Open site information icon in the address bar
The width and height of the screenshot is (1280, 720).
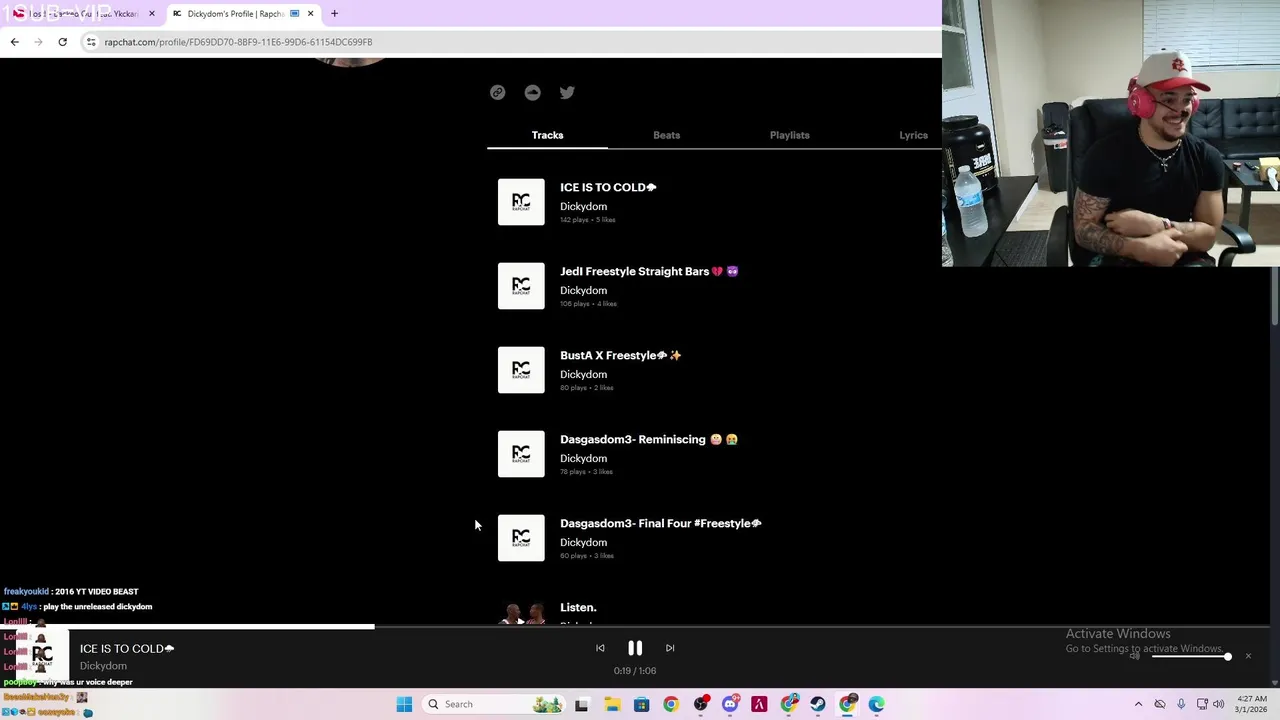point(91,42)
